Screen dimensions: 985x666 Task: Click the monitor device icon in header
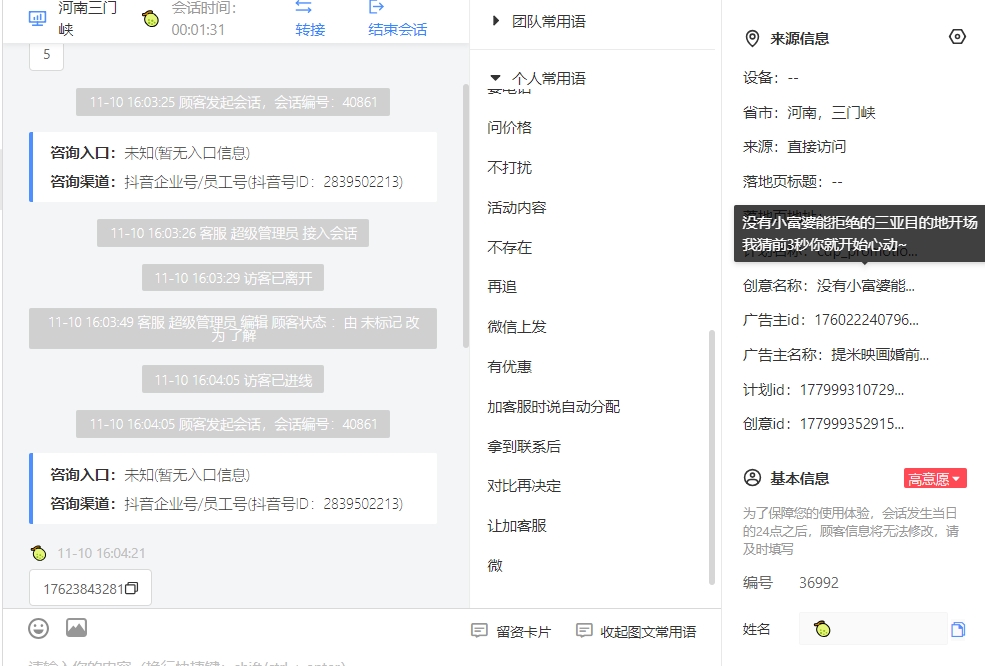coord(38,18)
